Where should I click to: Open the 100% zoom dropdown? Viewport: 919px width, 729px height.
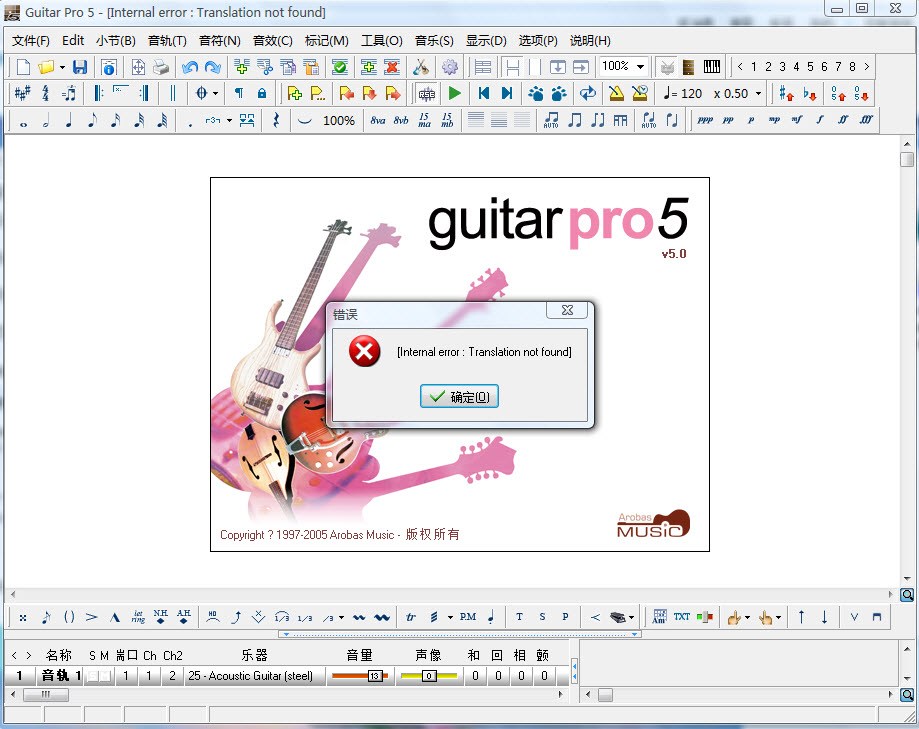(x=641, y=66)
